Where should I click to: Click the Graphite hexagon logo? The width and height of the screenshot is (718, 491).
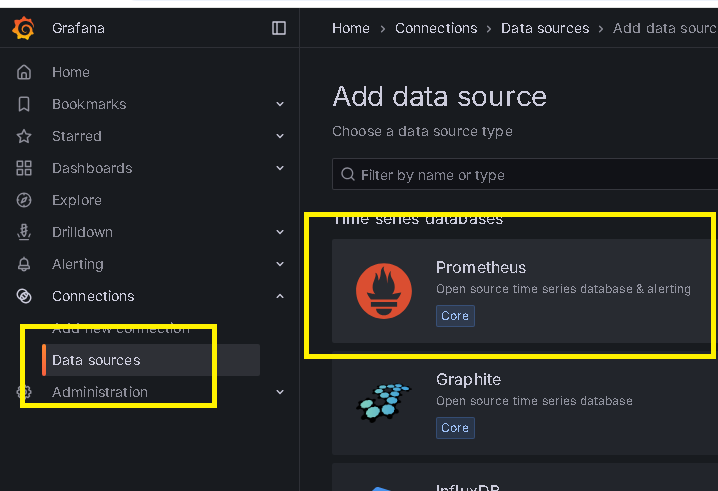click(x=384, y=403)
